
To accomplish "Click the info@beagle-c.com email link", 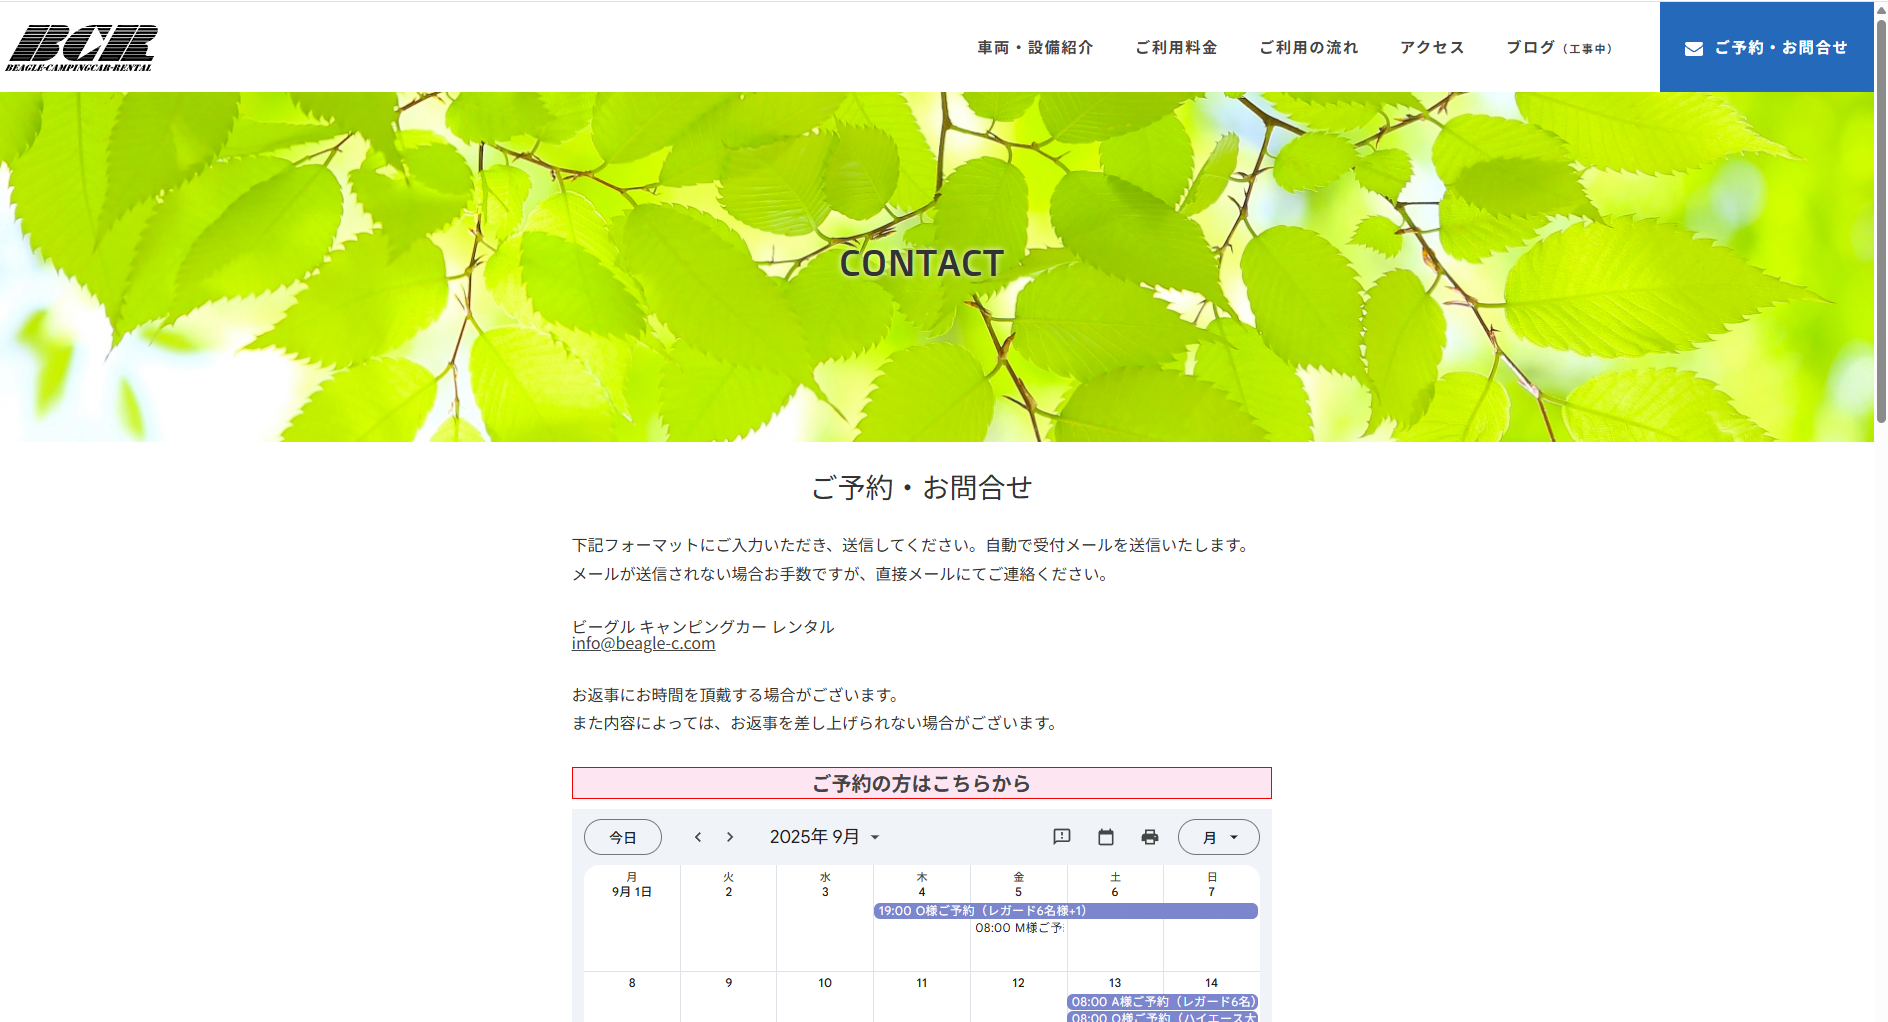I will 643,644.
